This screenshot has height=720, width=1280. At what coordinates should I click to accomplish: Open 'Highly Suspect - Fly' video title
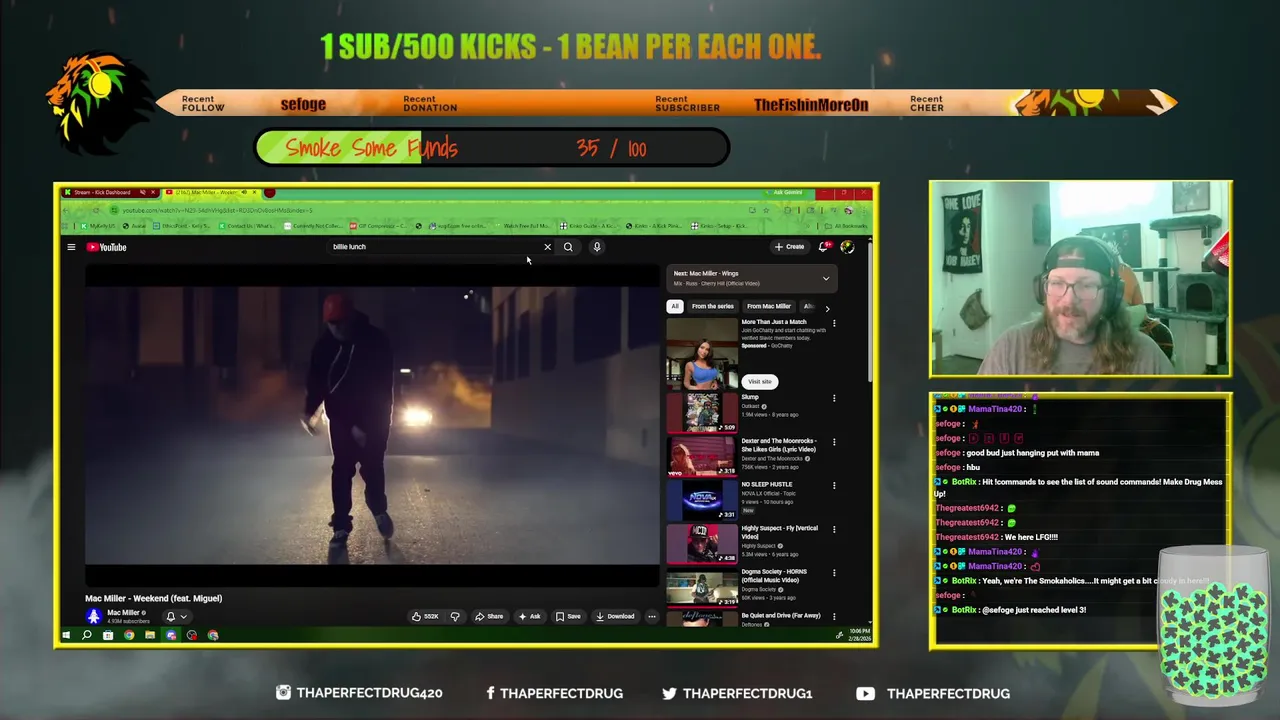(x=779, y=532)
